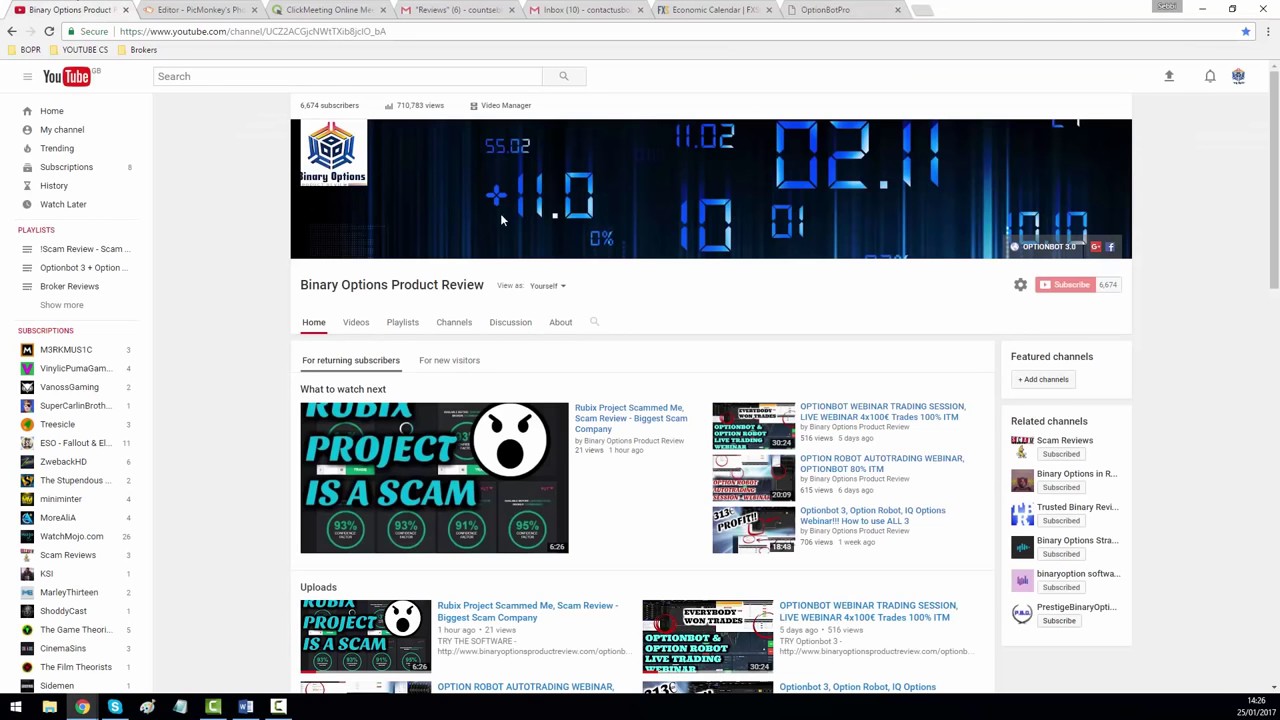Screen dimensions: 1280x720
Task: Open Scam Reviews related channel
Action: (1065, 440)
